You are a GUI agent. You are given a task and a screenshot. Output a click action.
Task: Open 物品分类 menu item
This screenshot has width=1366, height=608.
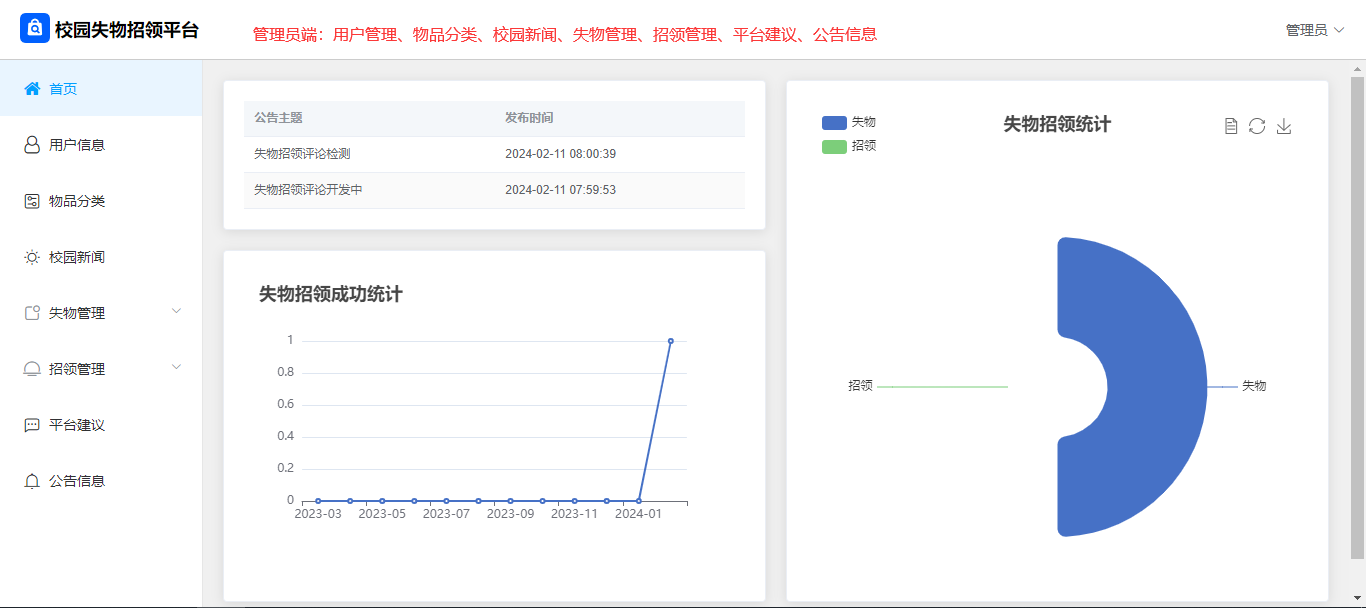(x=77, y=201)
